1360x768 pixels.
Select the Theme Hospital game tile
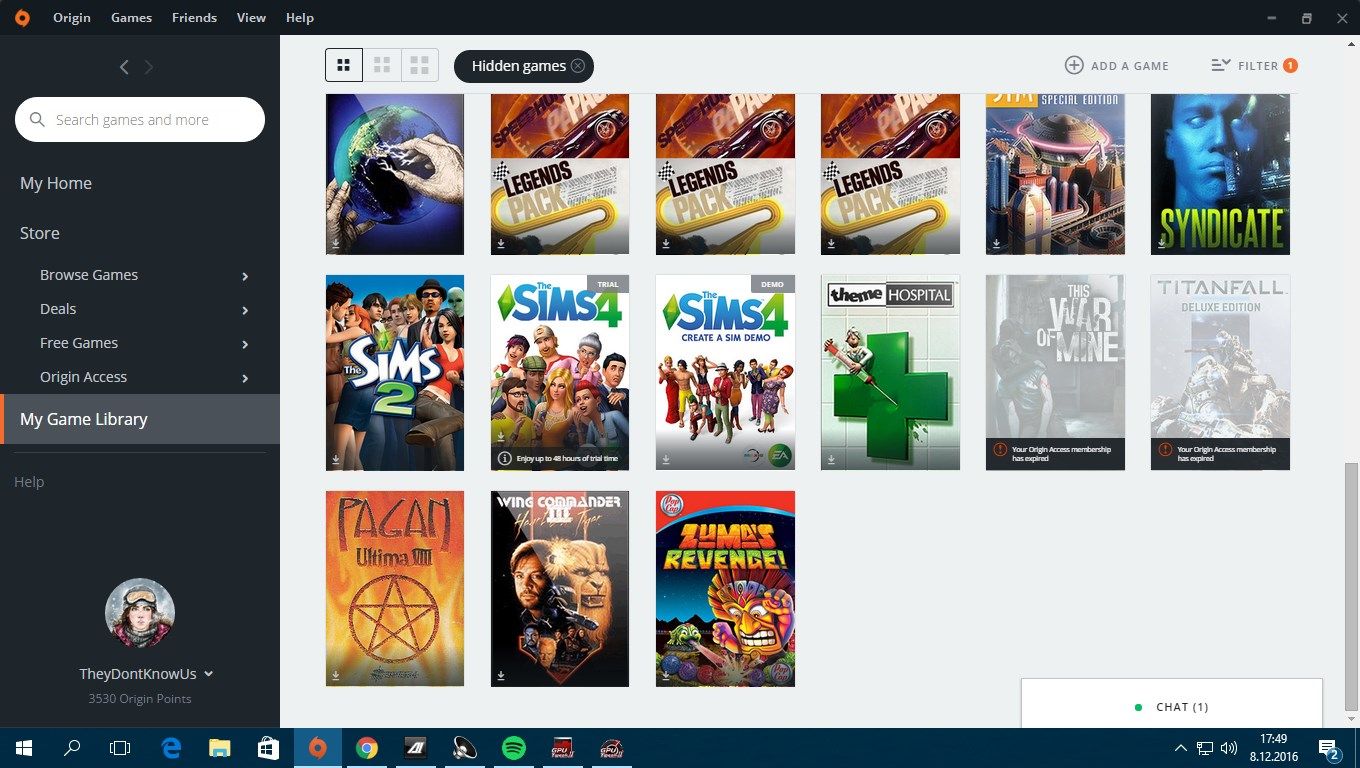coord(890,373)
